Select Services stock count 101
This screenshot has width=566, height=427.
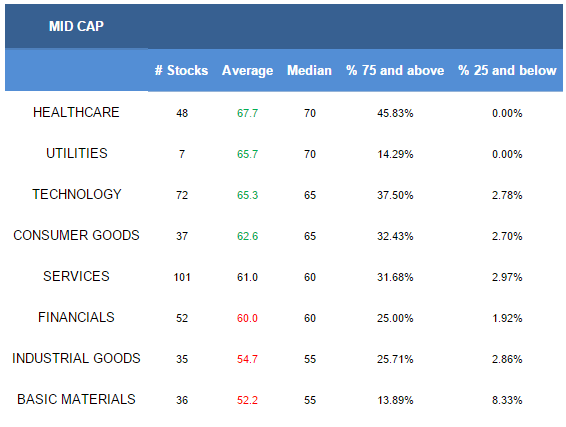182,277
